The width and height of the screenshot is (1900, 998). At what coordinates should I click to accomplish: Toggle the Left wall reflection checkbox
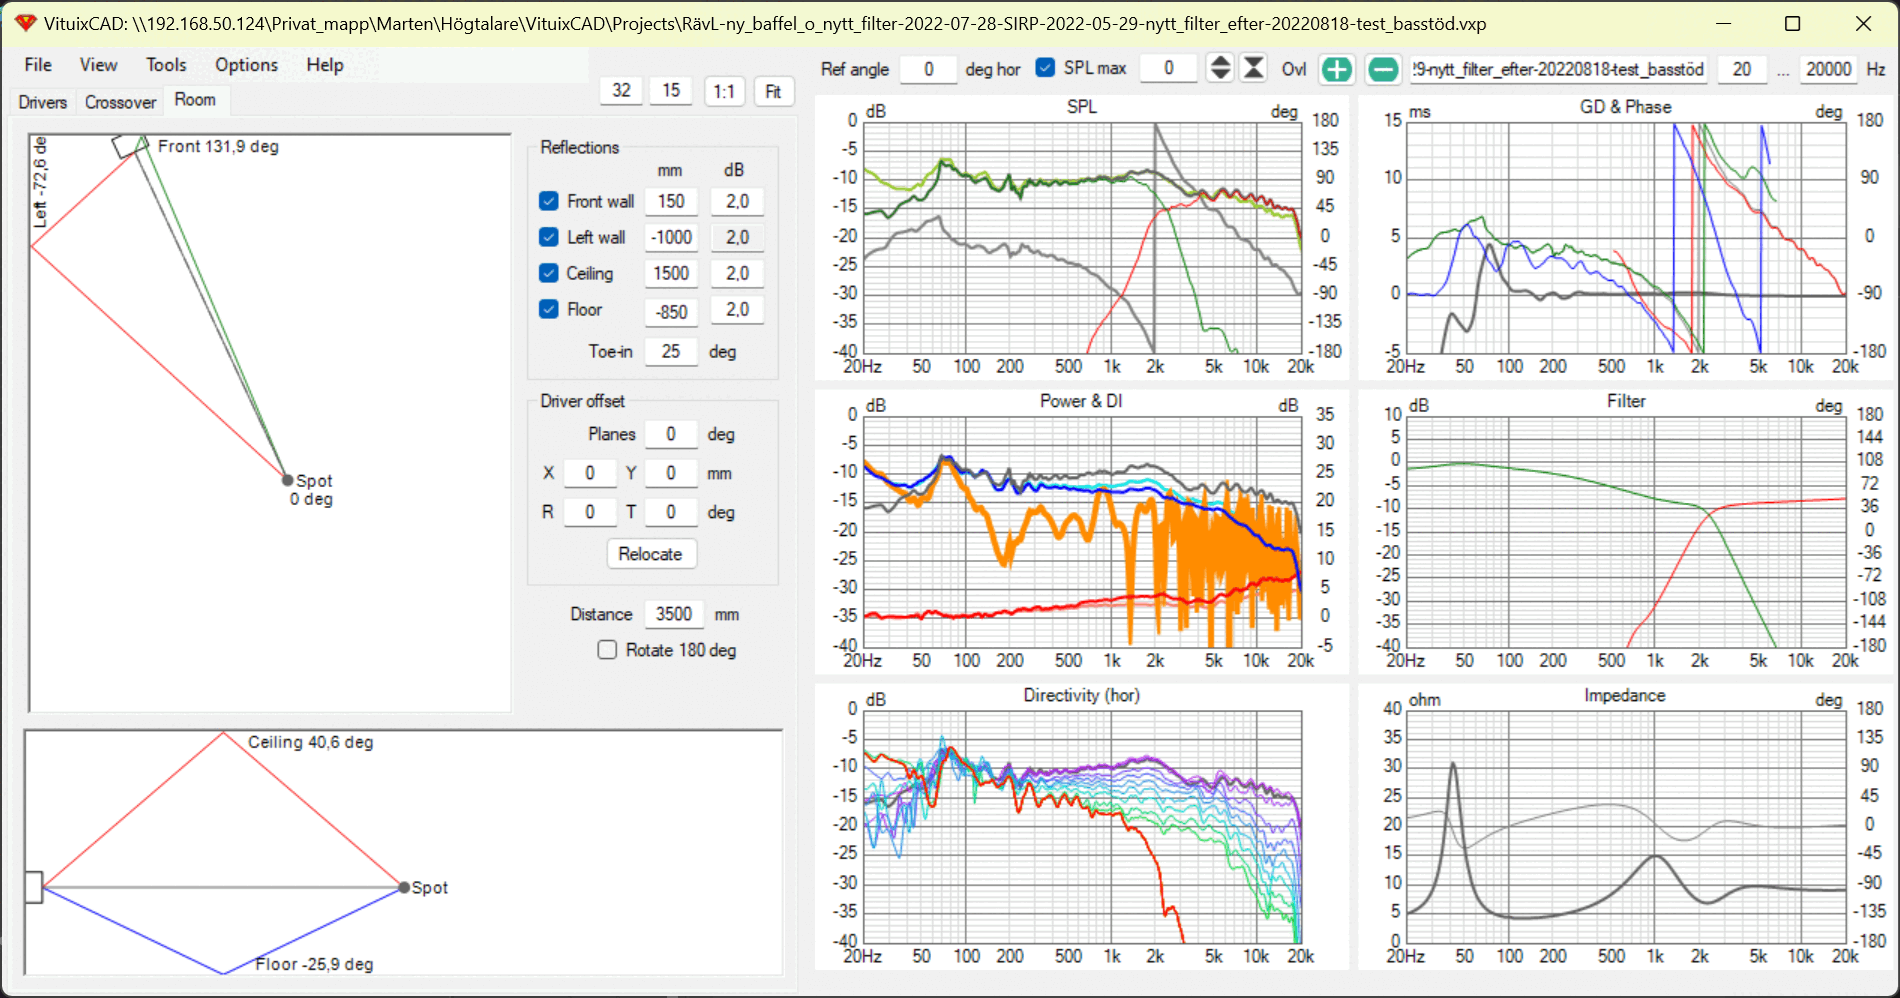[549, 237]
